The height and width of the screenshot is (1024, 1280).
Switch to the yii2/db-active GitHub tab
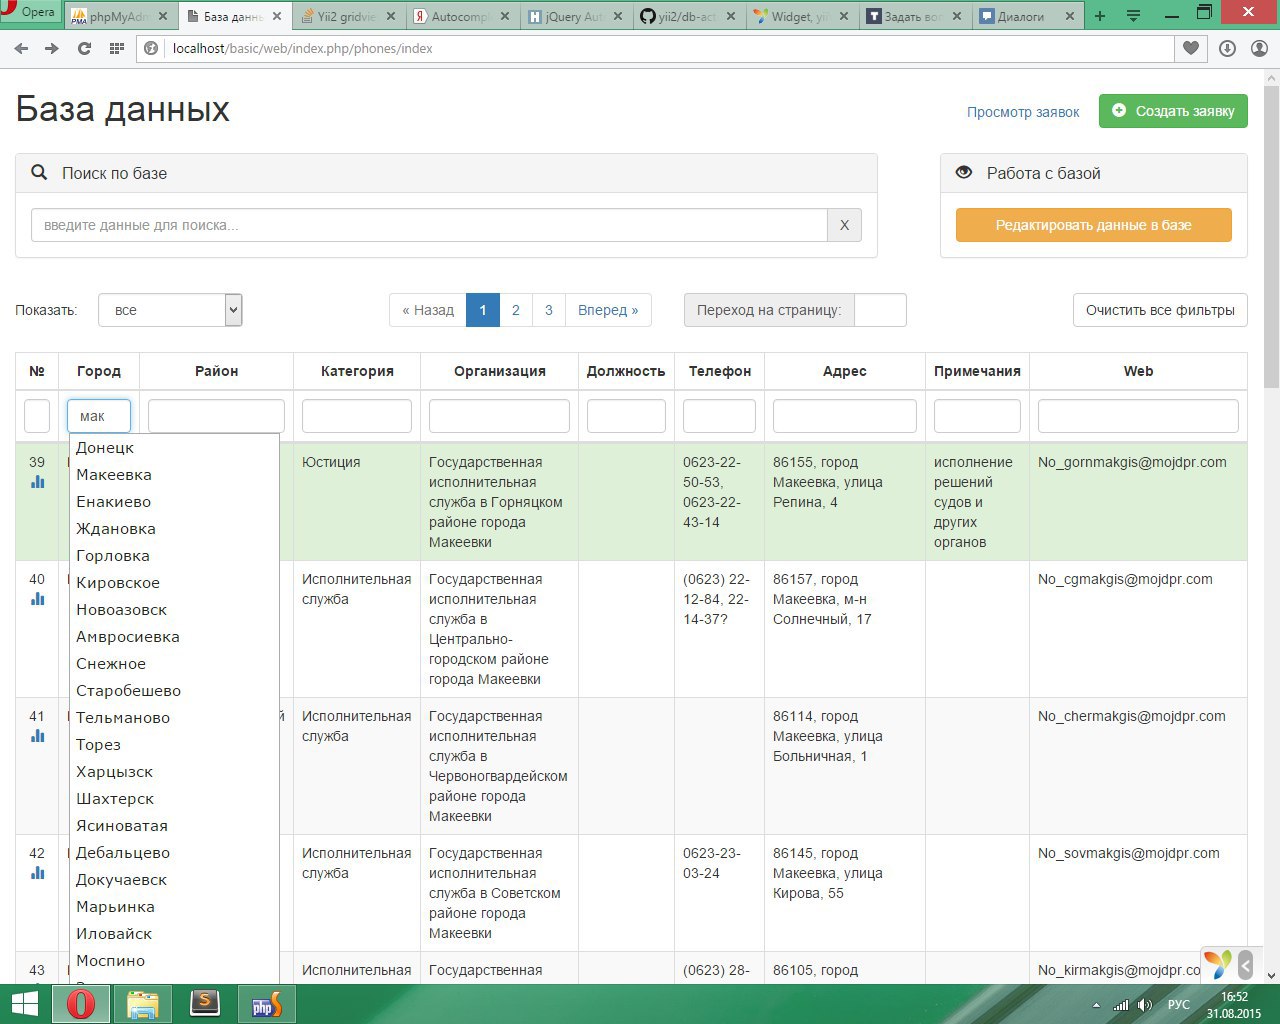point(689,17)
